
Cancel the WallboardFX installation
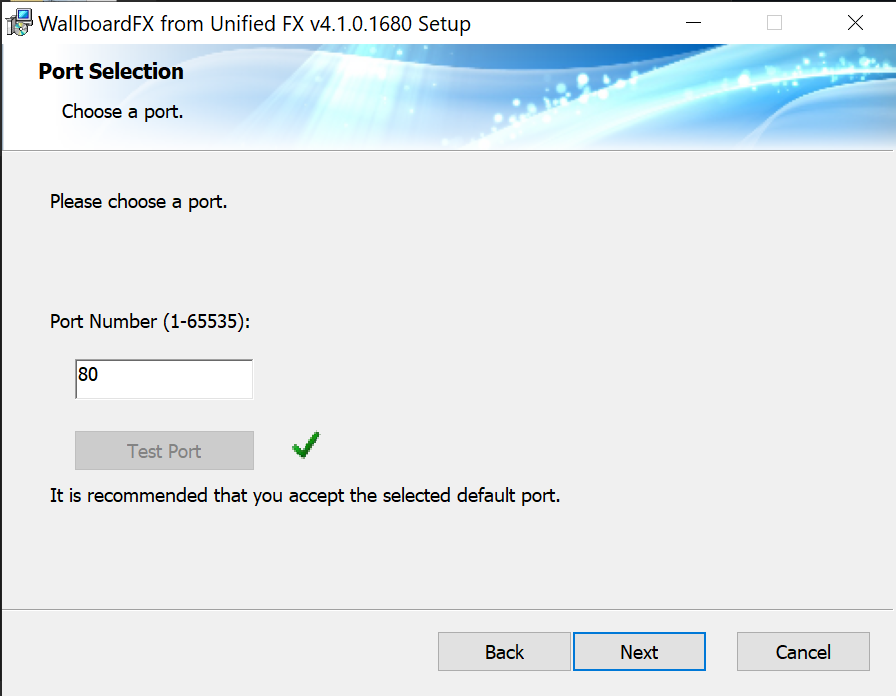[x=803, y=651]
